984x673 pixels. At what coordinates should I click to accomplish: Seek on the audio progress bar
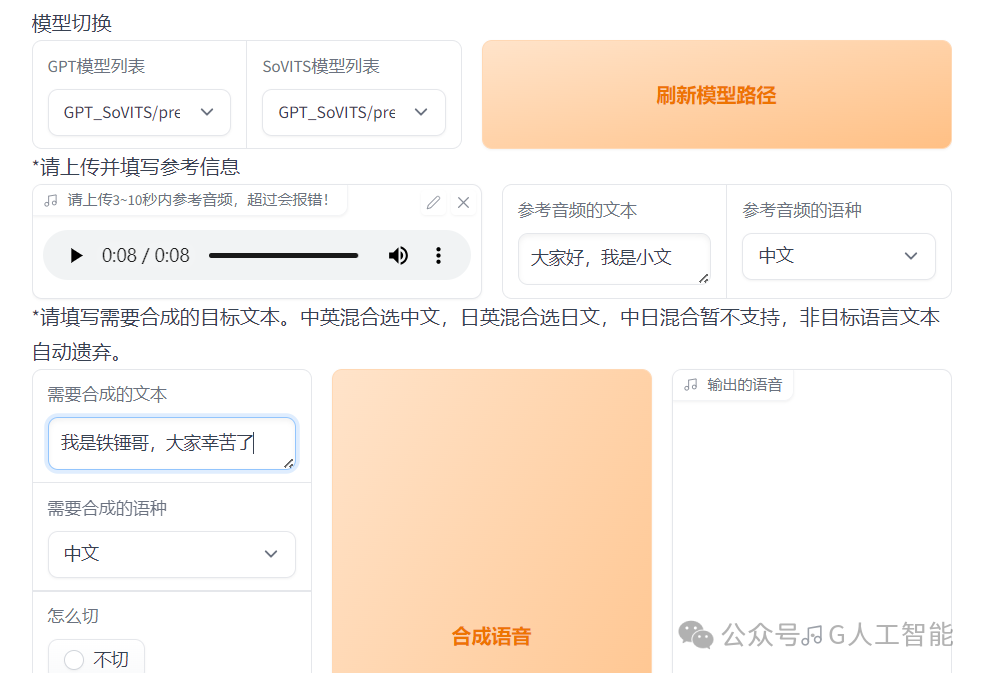(x=284, y=256)
